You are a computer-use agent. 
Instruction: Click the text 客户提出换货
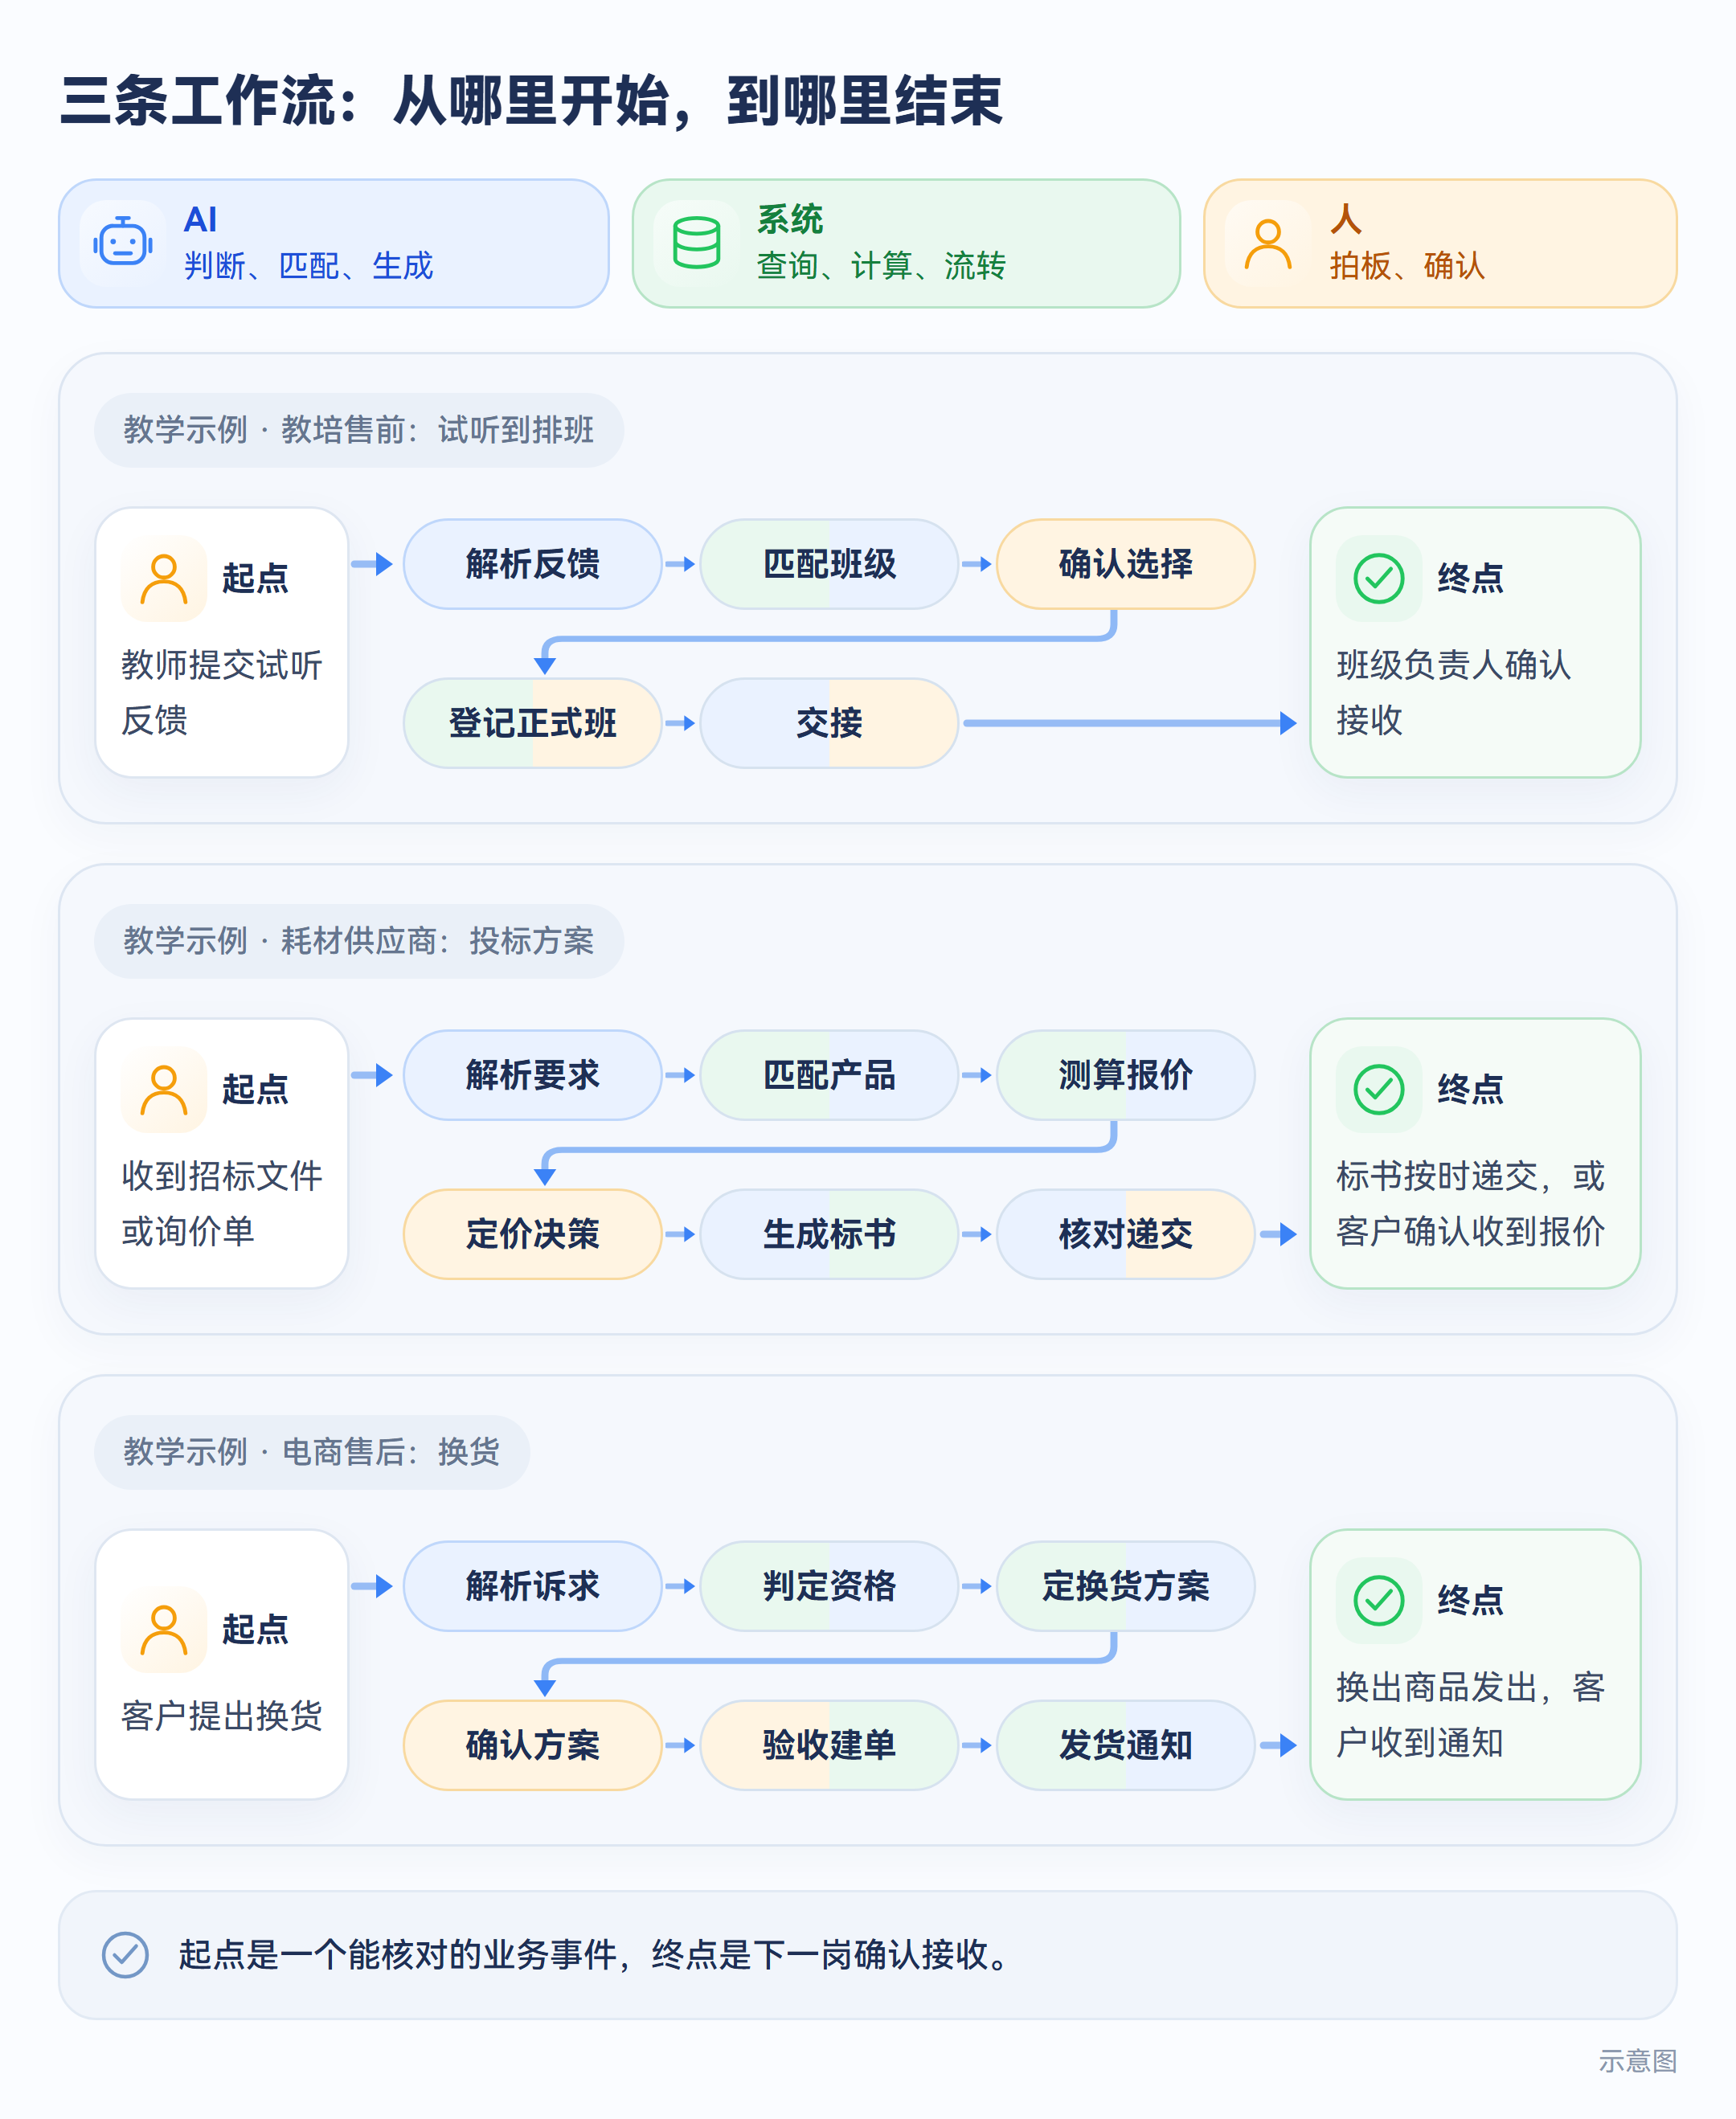pyautogui.click(x=221, y=1716)
